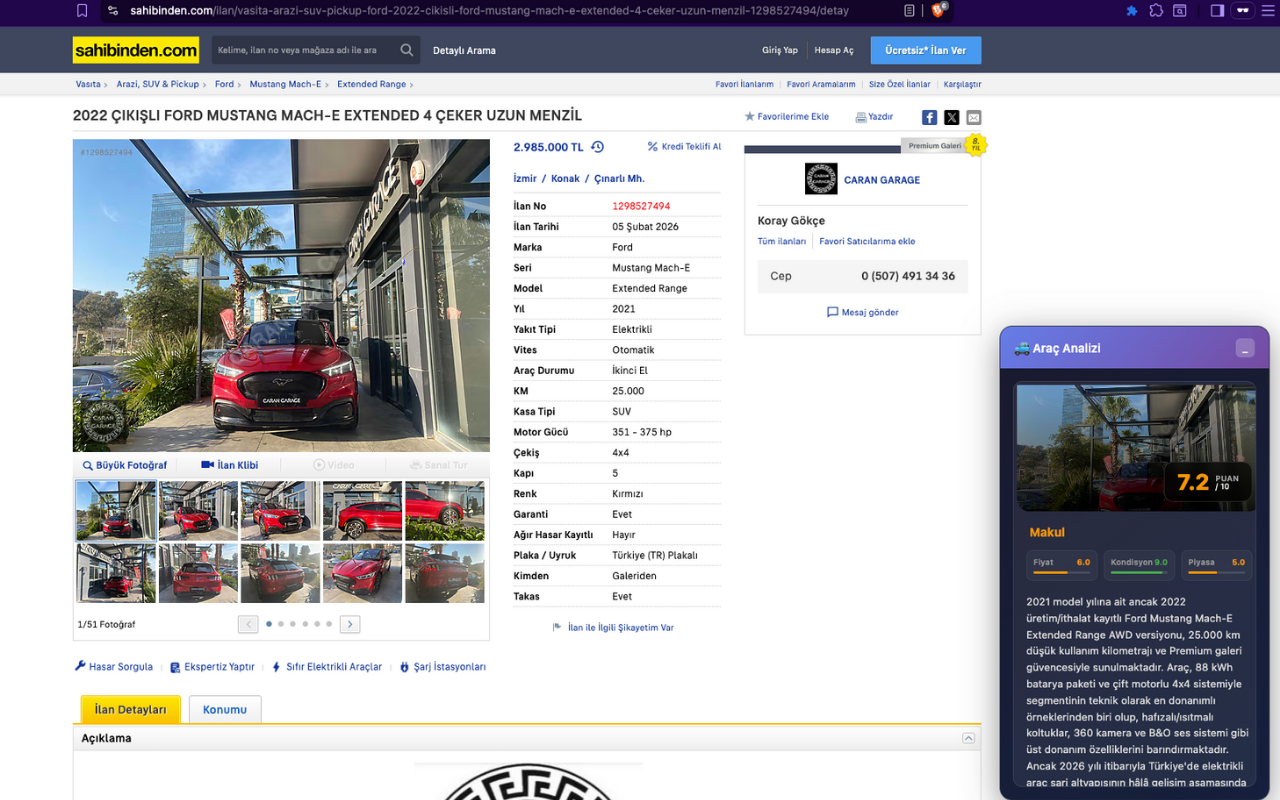
Task: Click the sahibinden.com logo
Action: click(x=136, y=50)
